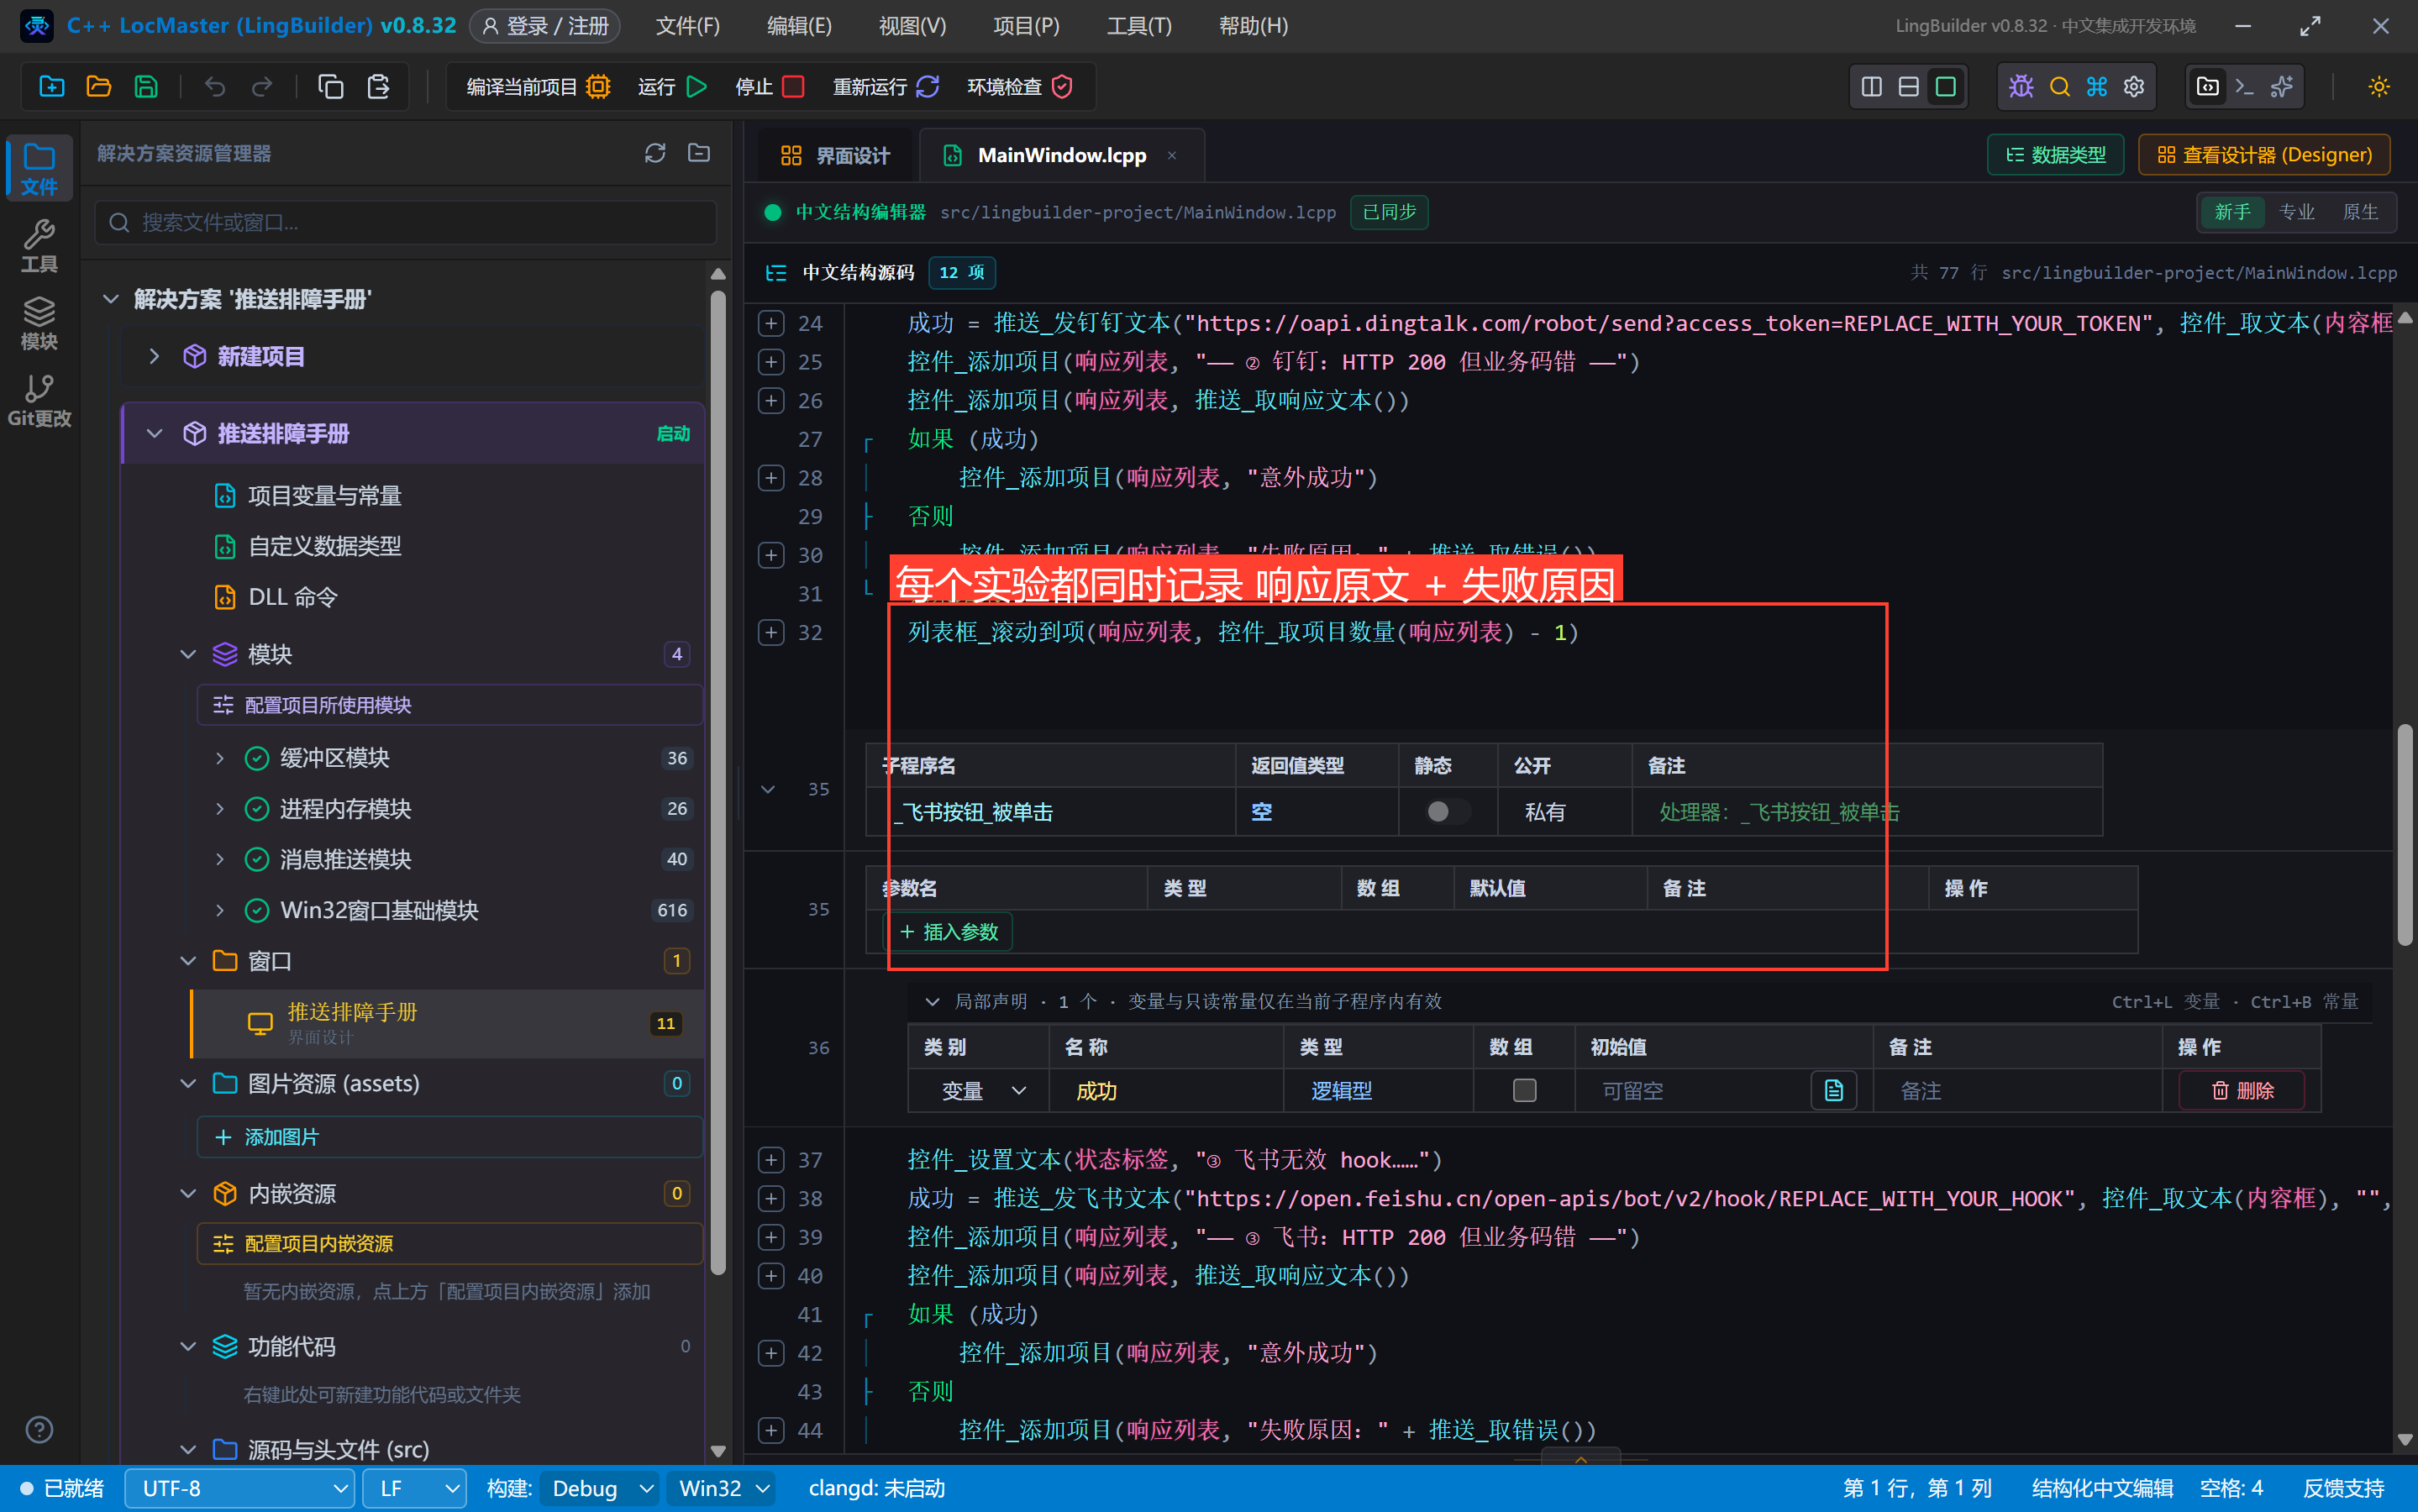The height and width of the screenshot is (1512, 2418).
Task: Open the 模块 sidebar panel
Action: click(x=39, y=323)
